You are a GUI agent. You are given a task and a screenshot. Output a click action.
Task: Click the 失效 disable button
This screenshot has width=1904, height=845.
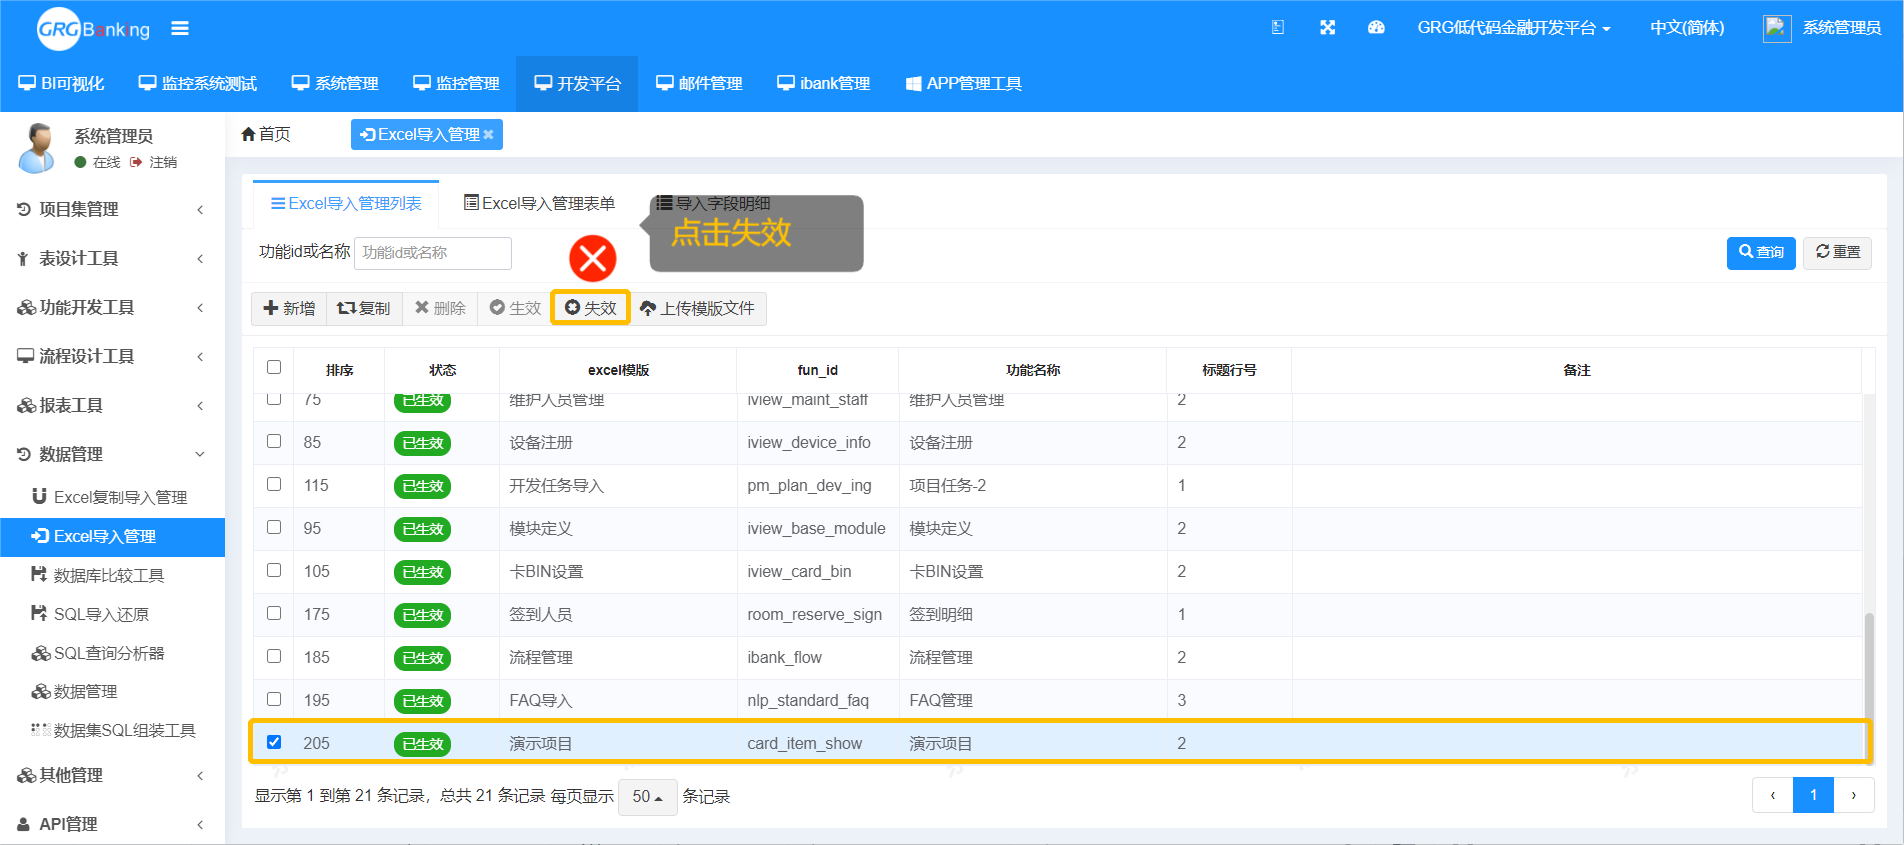tap(590, 308)
